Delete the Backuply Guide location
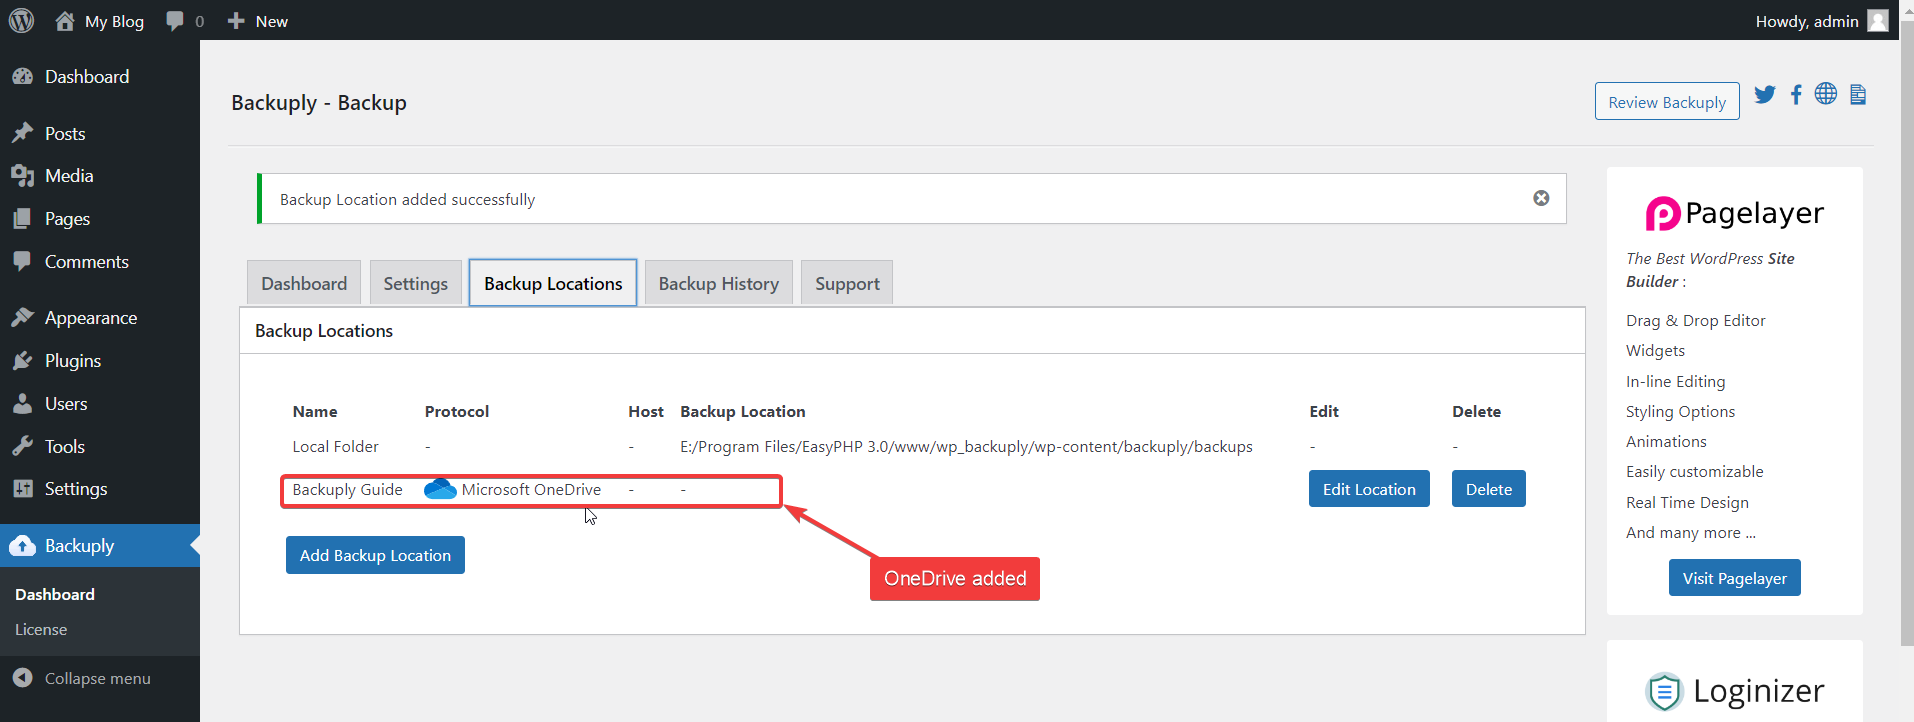 pos(1489,489)
